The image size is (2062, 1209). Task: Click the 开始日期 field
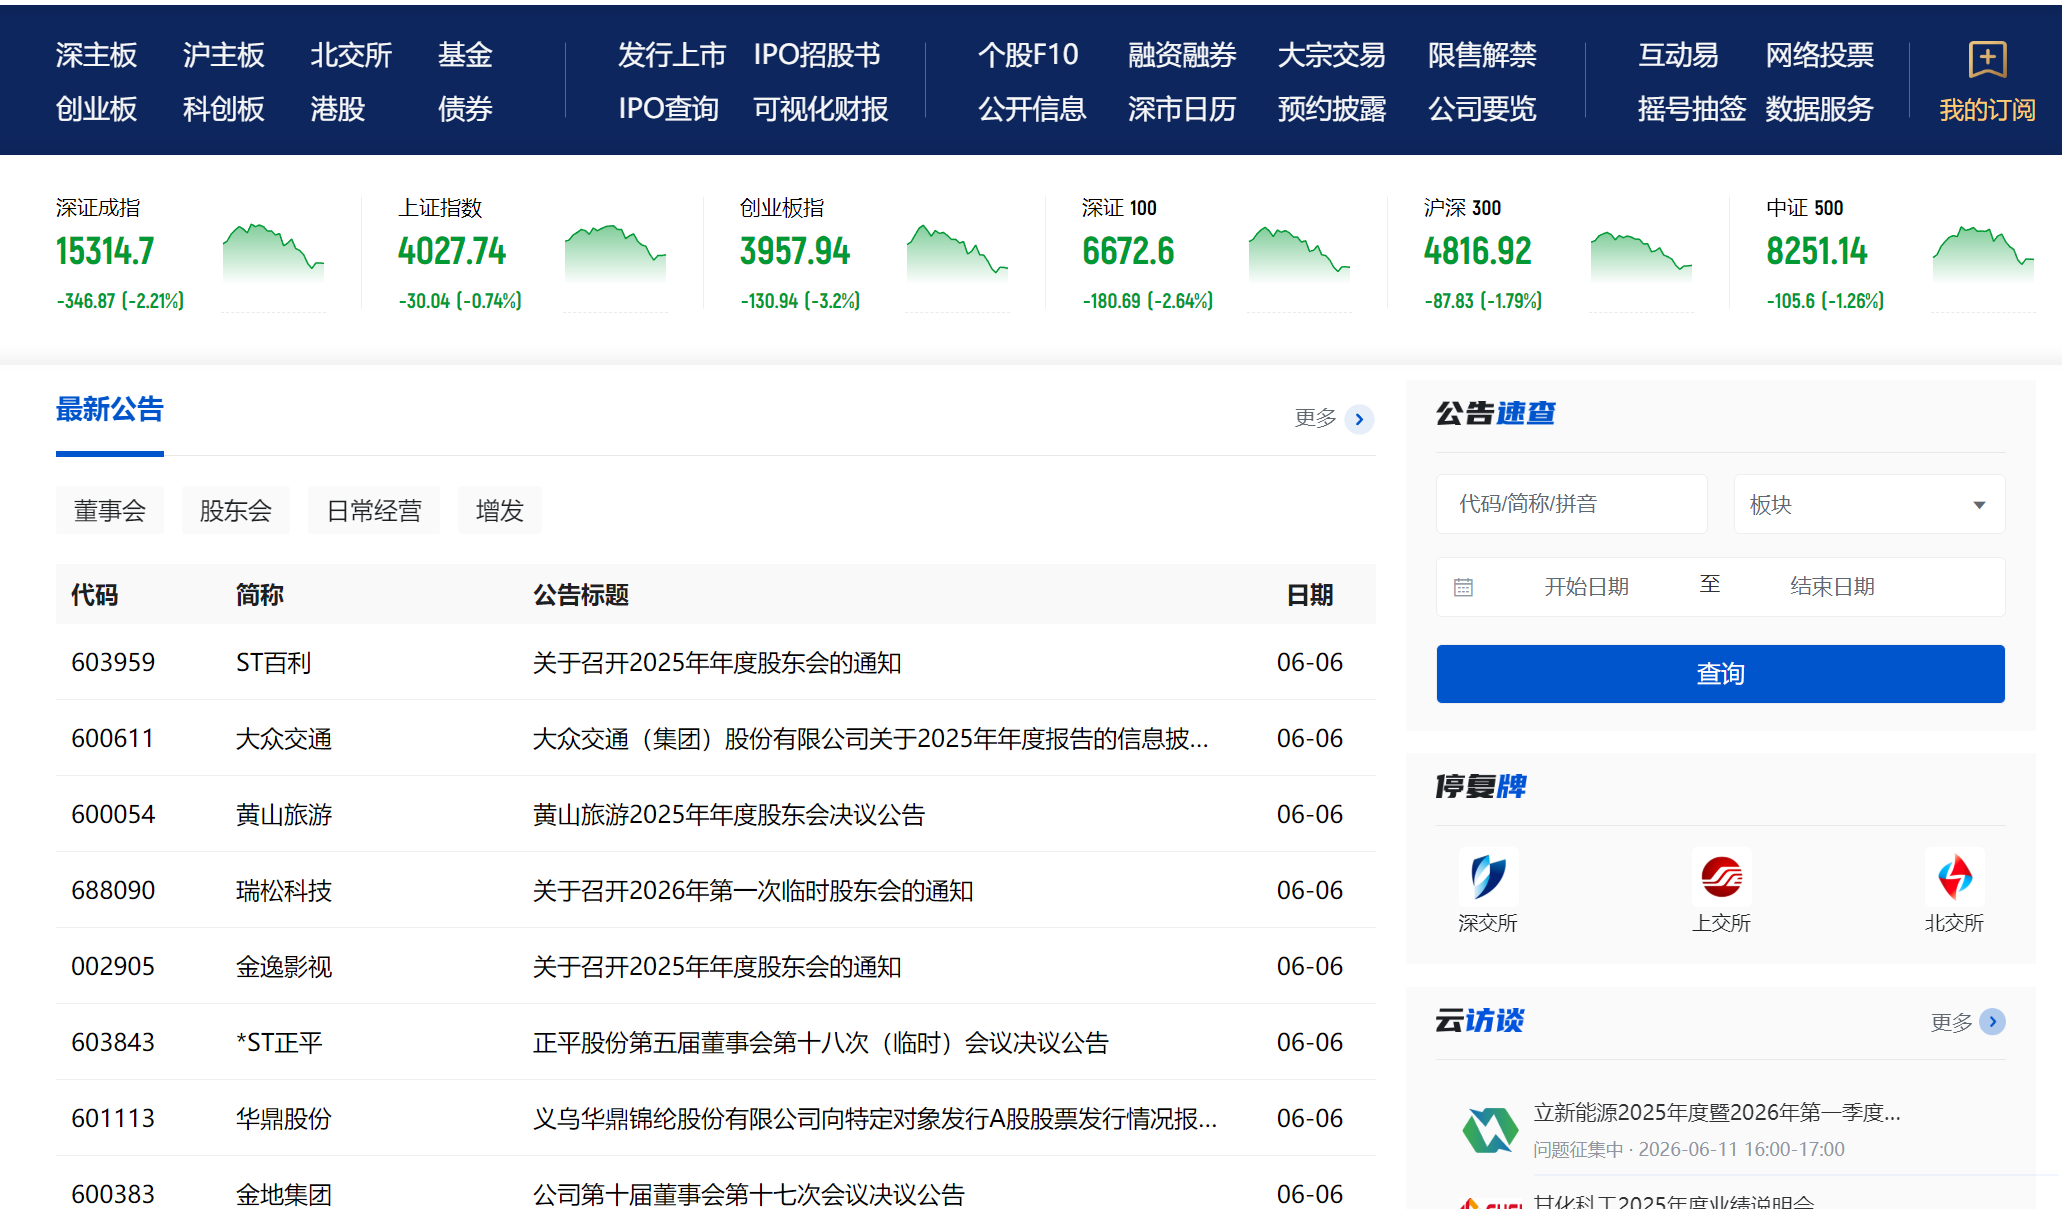pos(1587,587)
